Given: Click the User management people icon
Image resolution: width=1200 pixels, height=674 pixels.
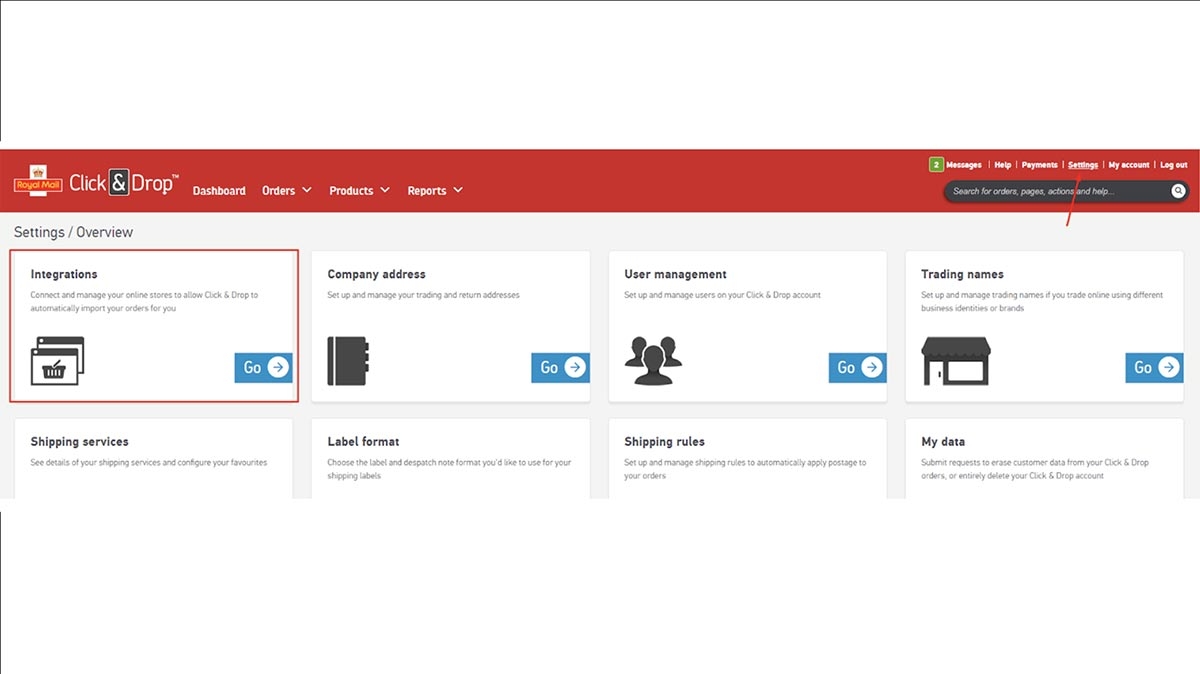Looking at the screenshot, I should click(x=653, y=360).
